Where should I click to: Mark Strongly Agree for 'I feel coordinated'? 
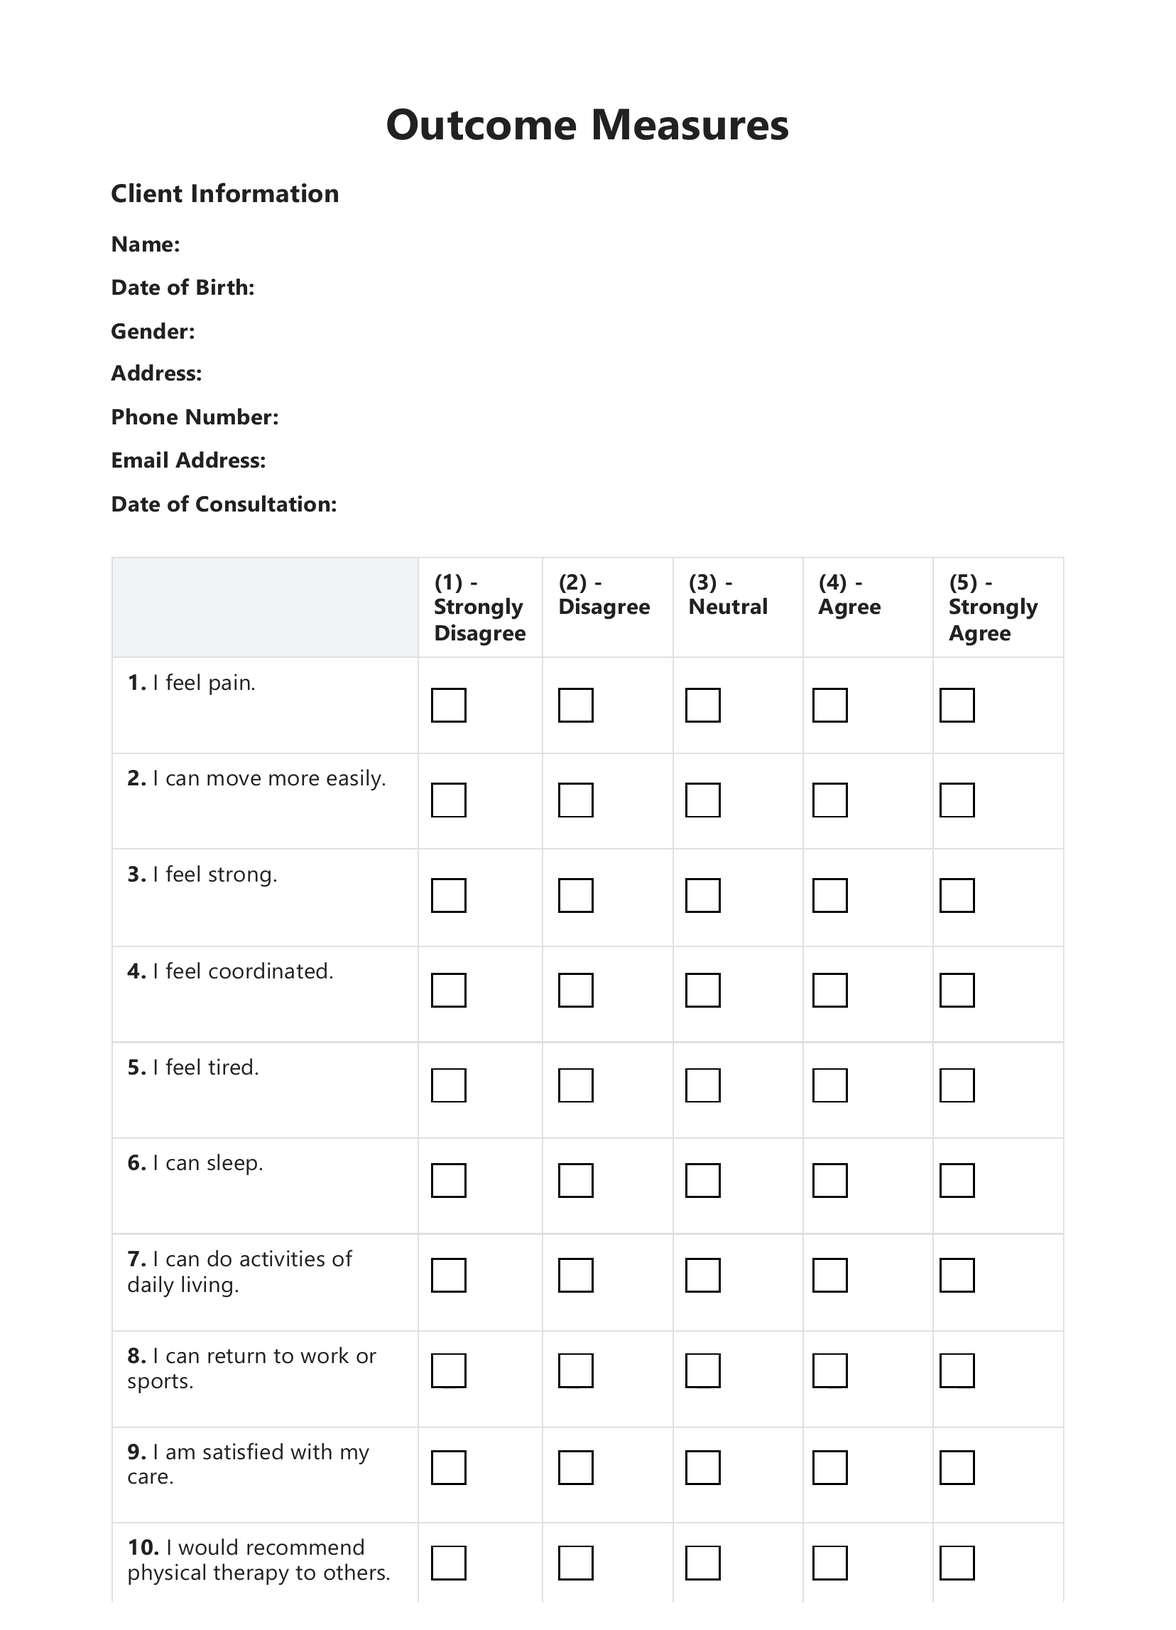pos(957,990)
